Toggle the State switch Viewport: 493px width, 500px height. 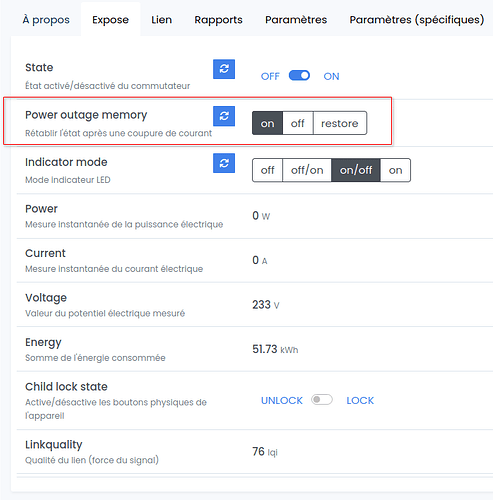click(299, 76)
